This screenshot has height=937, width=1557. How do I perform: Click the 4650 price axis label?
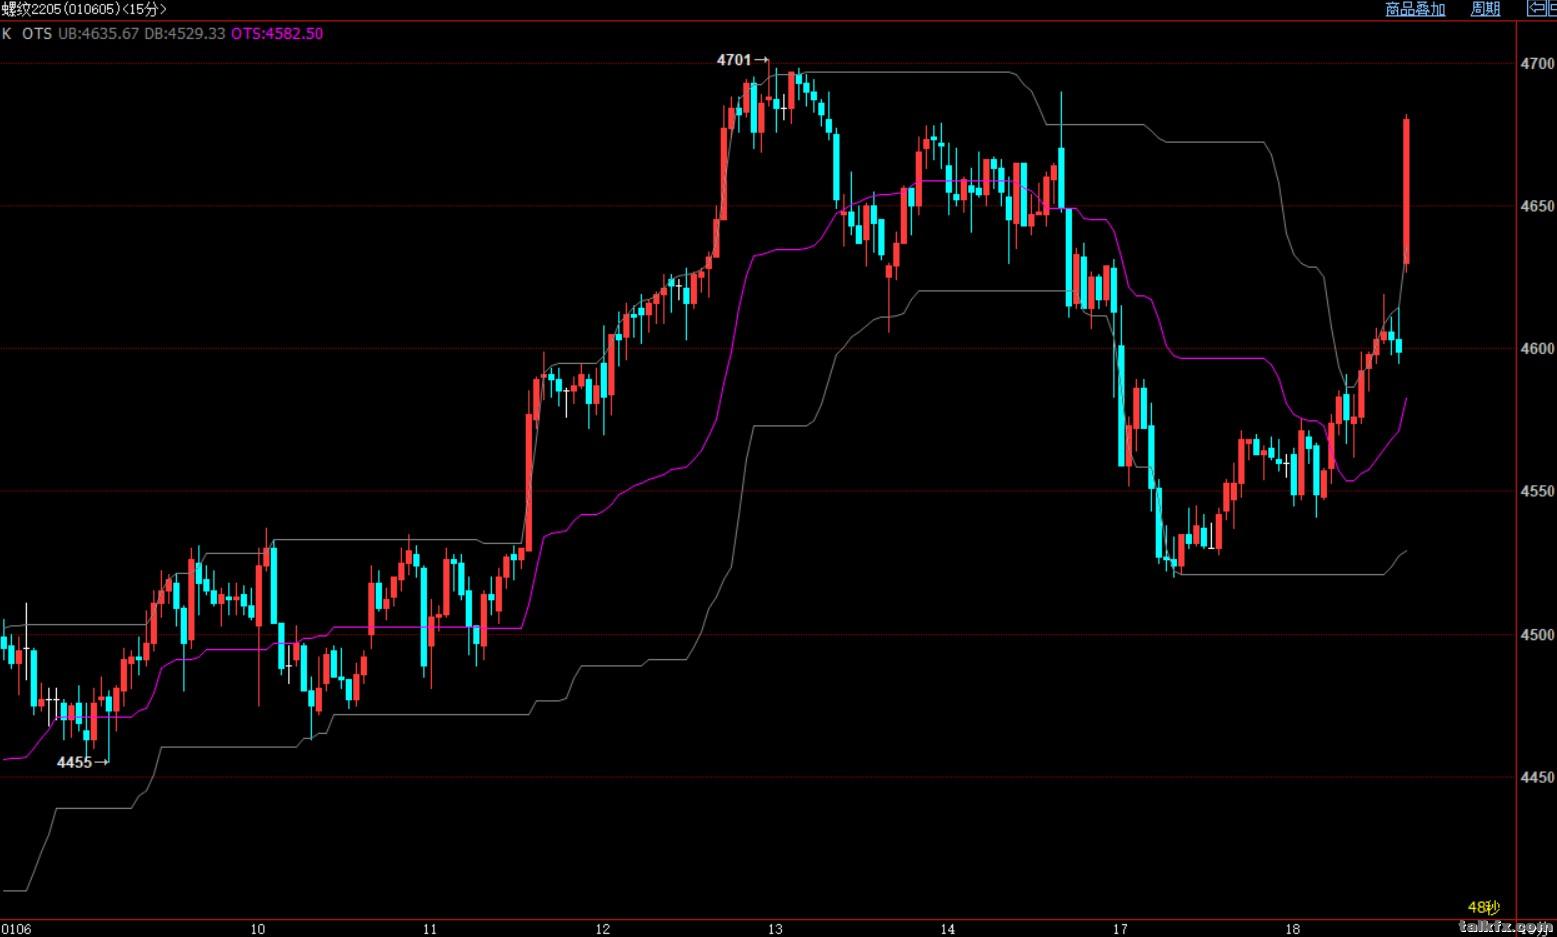pyautogui.click(x=1537, y=206)
